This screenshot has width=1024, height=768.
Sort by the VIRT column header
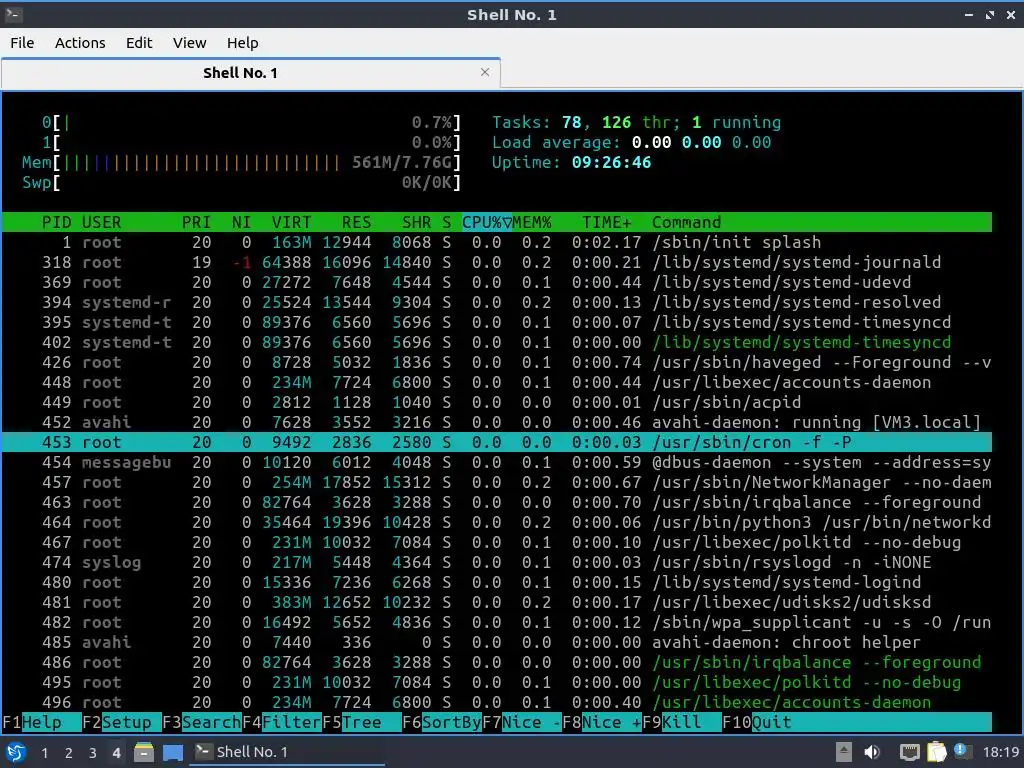[291, 223]
